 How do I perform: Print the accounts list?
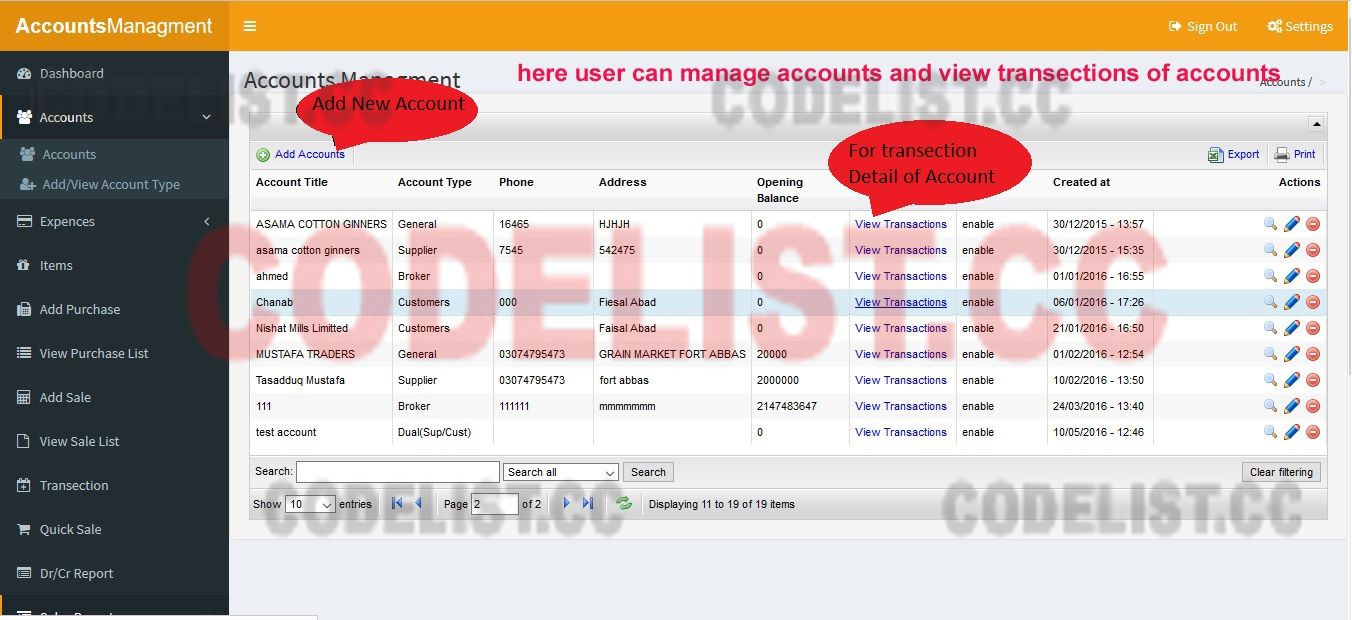click(1295, 154)
